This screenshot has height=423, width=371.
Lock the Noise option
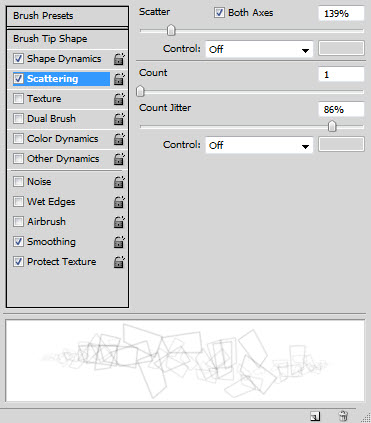click(x=119, y=182)
